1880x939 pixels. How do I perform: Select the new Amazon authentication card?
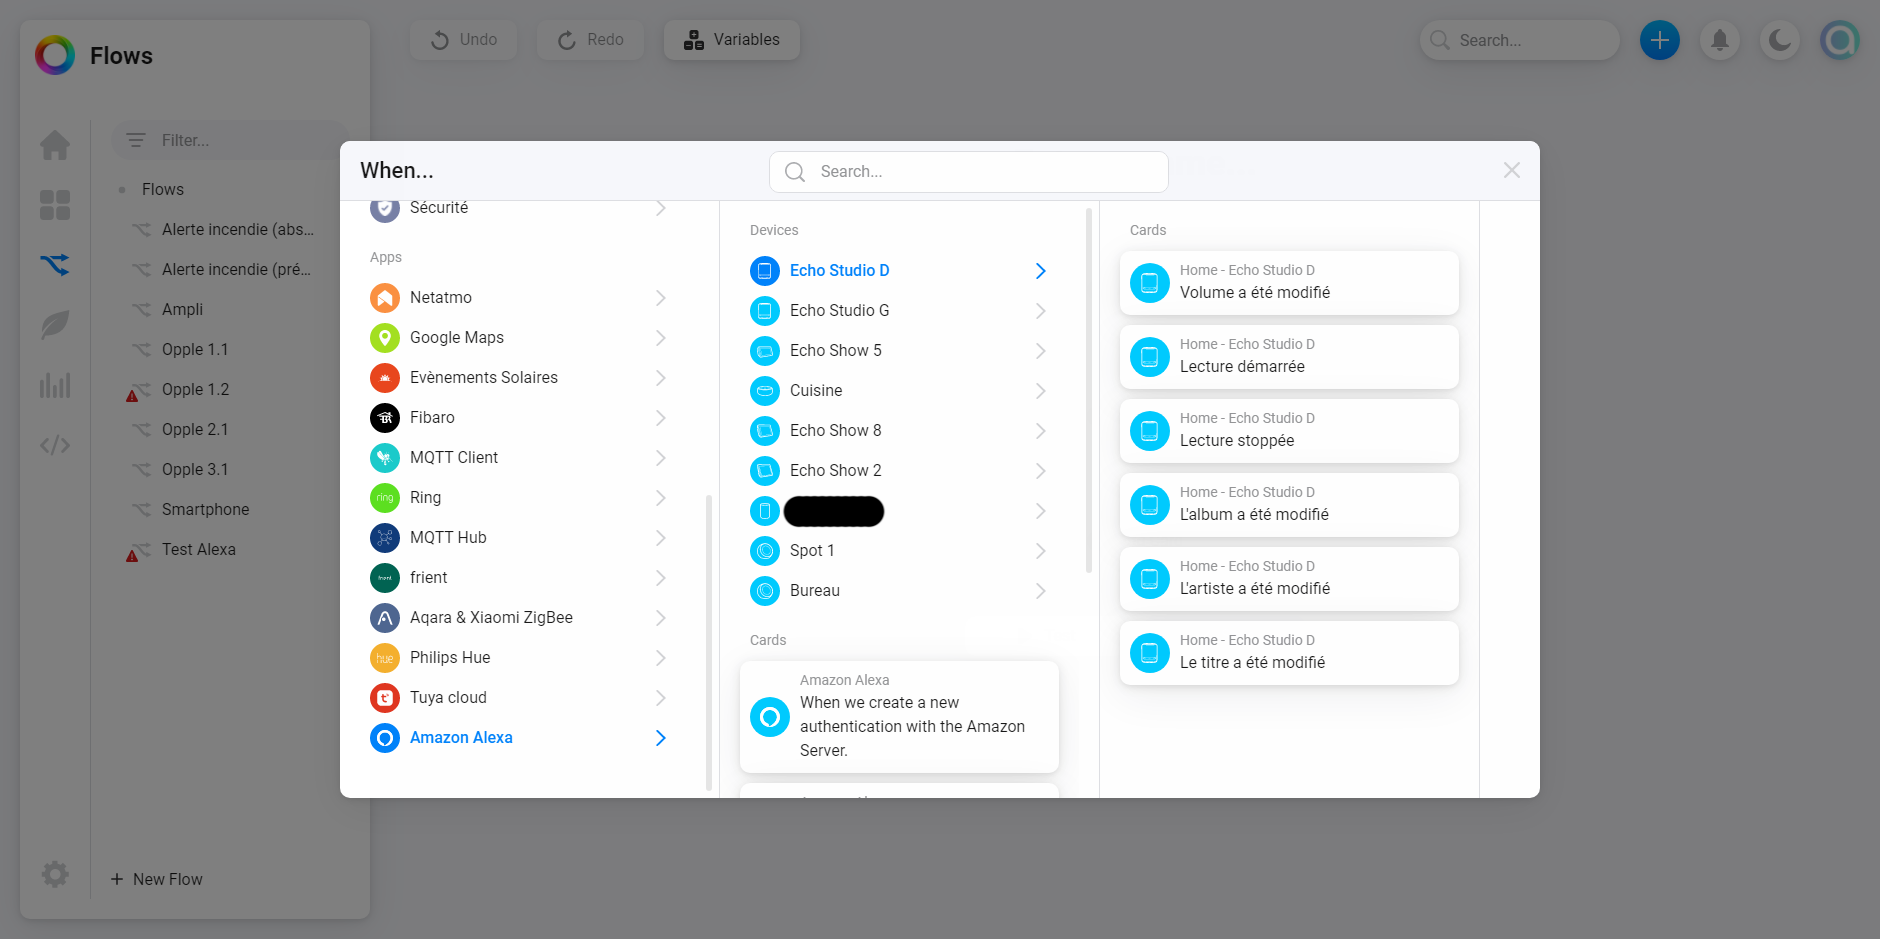(899, 716)
